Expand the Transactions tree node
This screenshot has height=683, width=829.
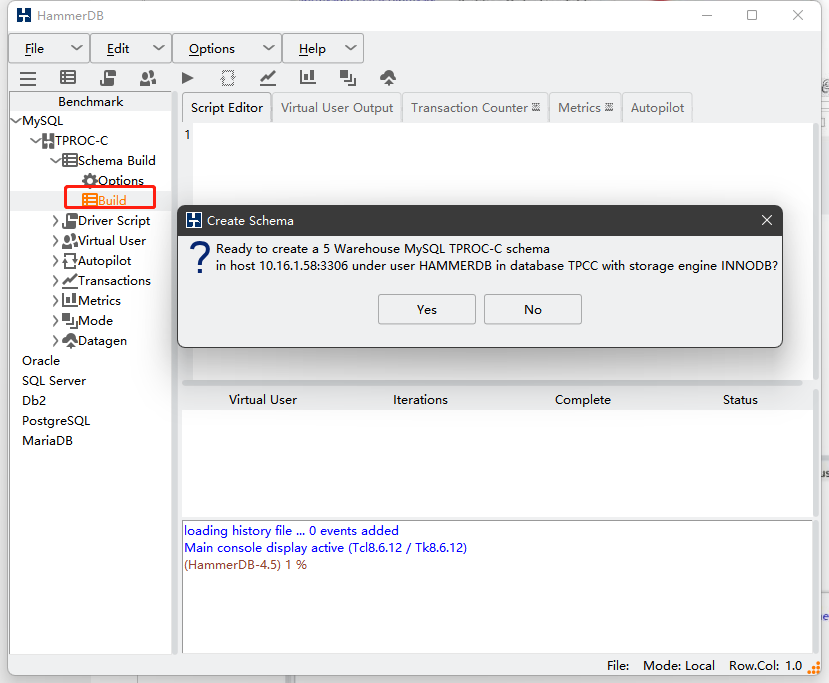56,281
